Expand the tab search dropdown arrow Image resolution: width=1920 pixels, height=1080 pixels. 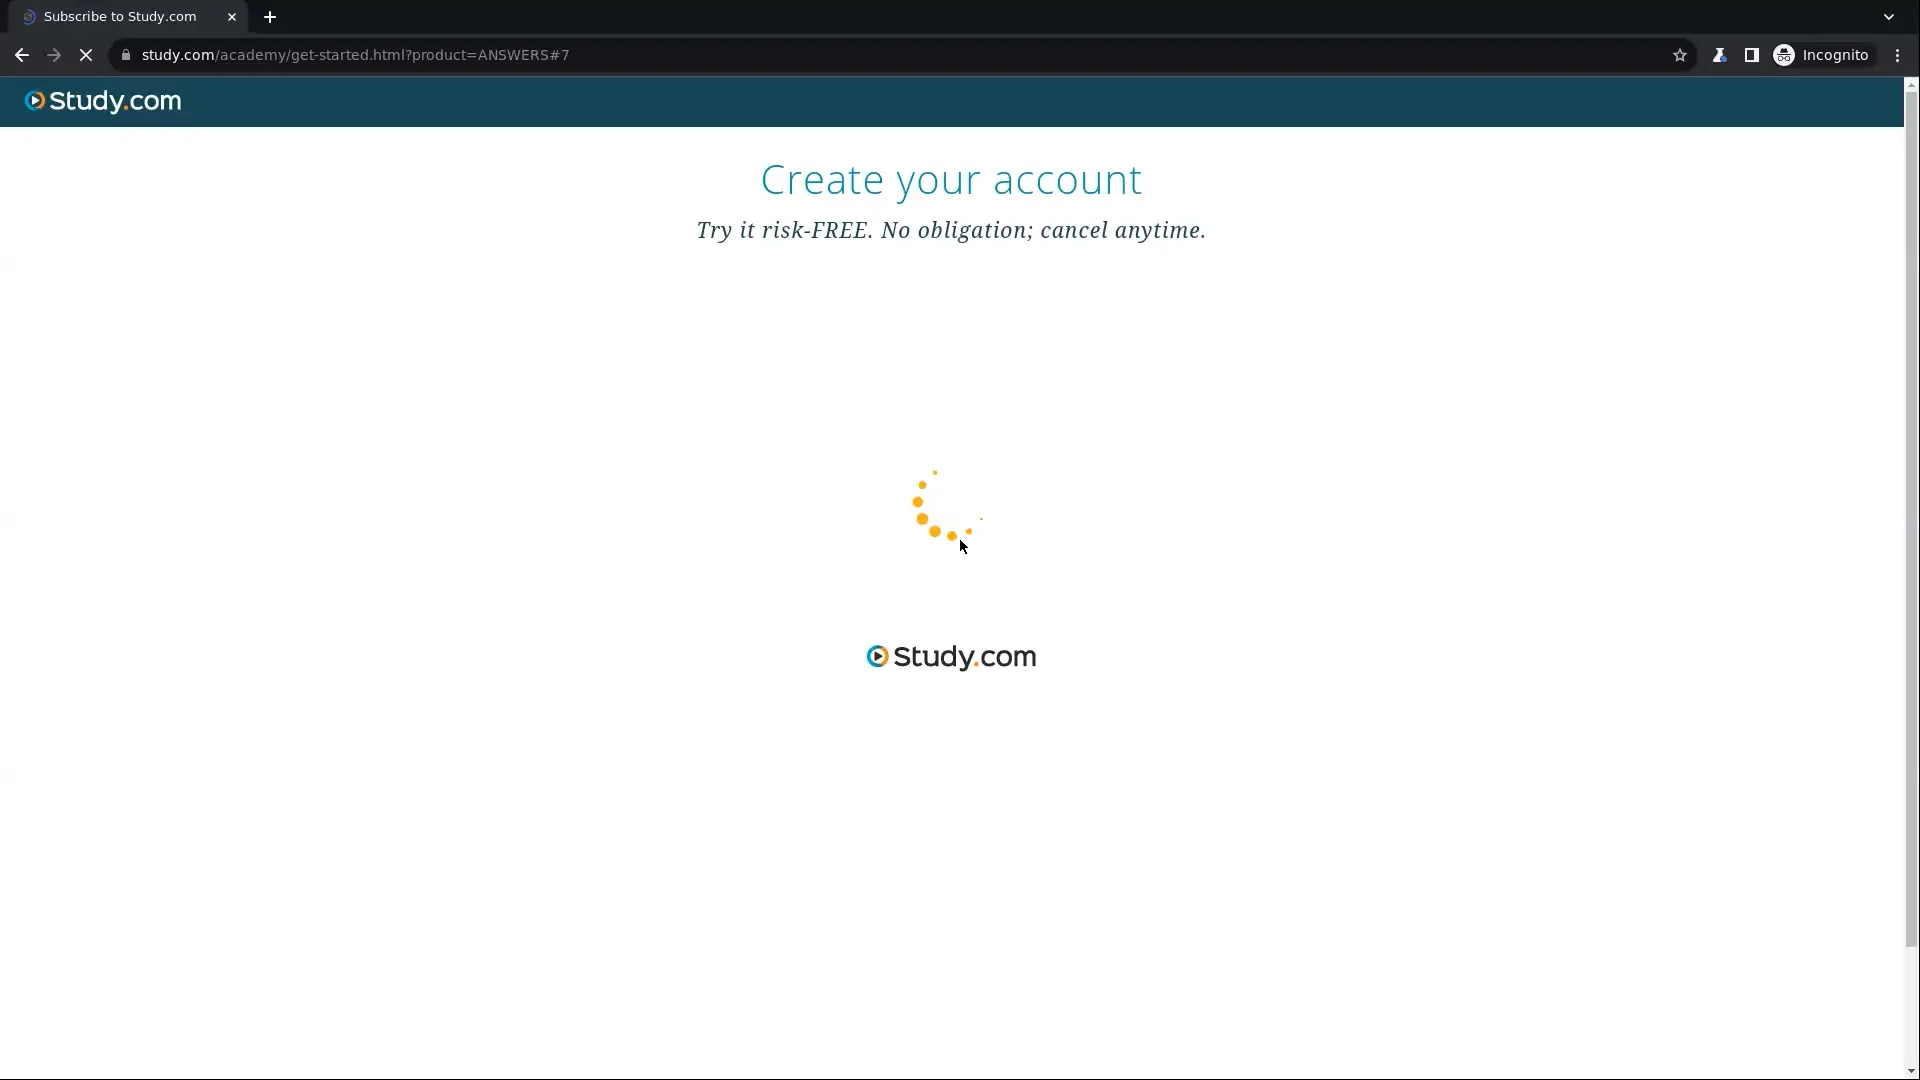1889,17
